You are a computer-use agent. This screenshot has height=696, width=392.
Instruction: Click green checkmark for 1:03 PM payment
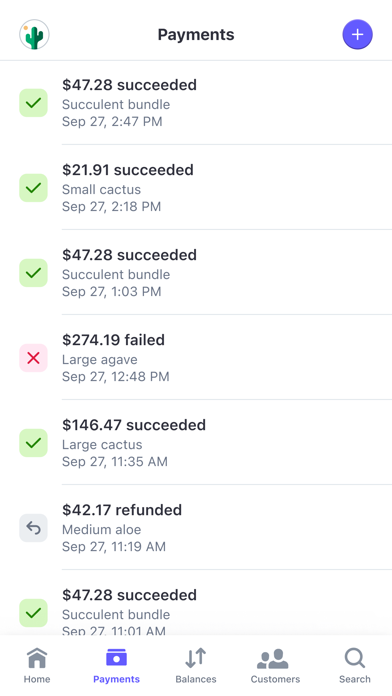(x=33, y=273)
